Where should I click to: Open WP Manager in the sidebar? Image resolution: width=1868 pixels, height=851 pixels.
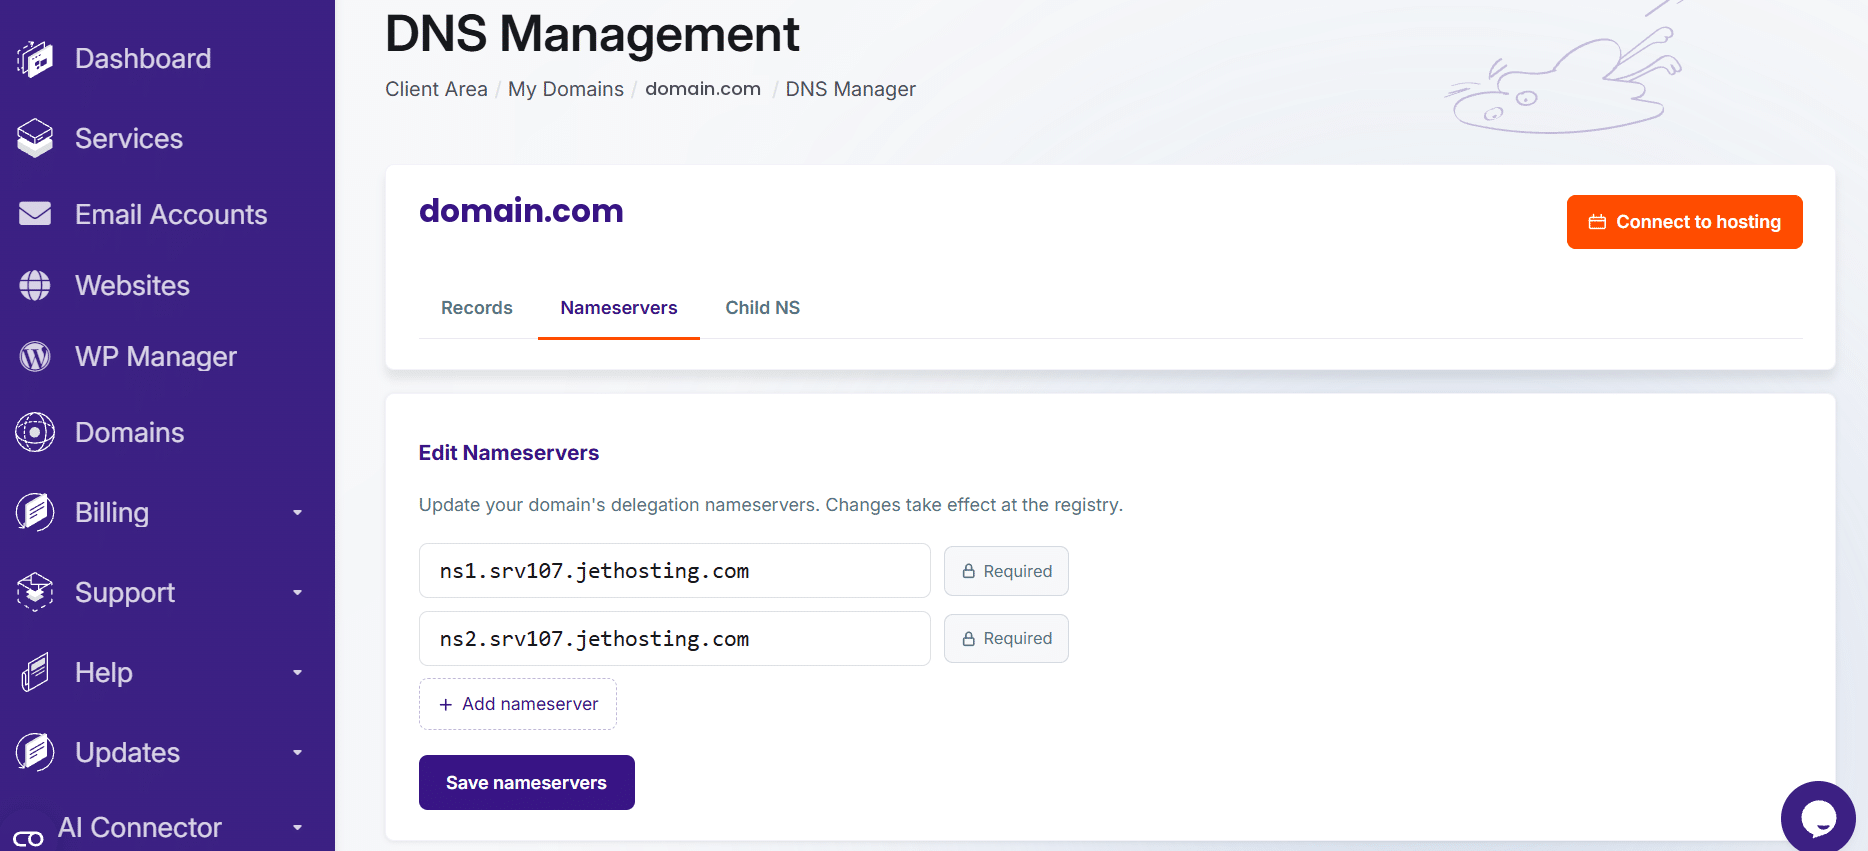[x=156, y=356]
